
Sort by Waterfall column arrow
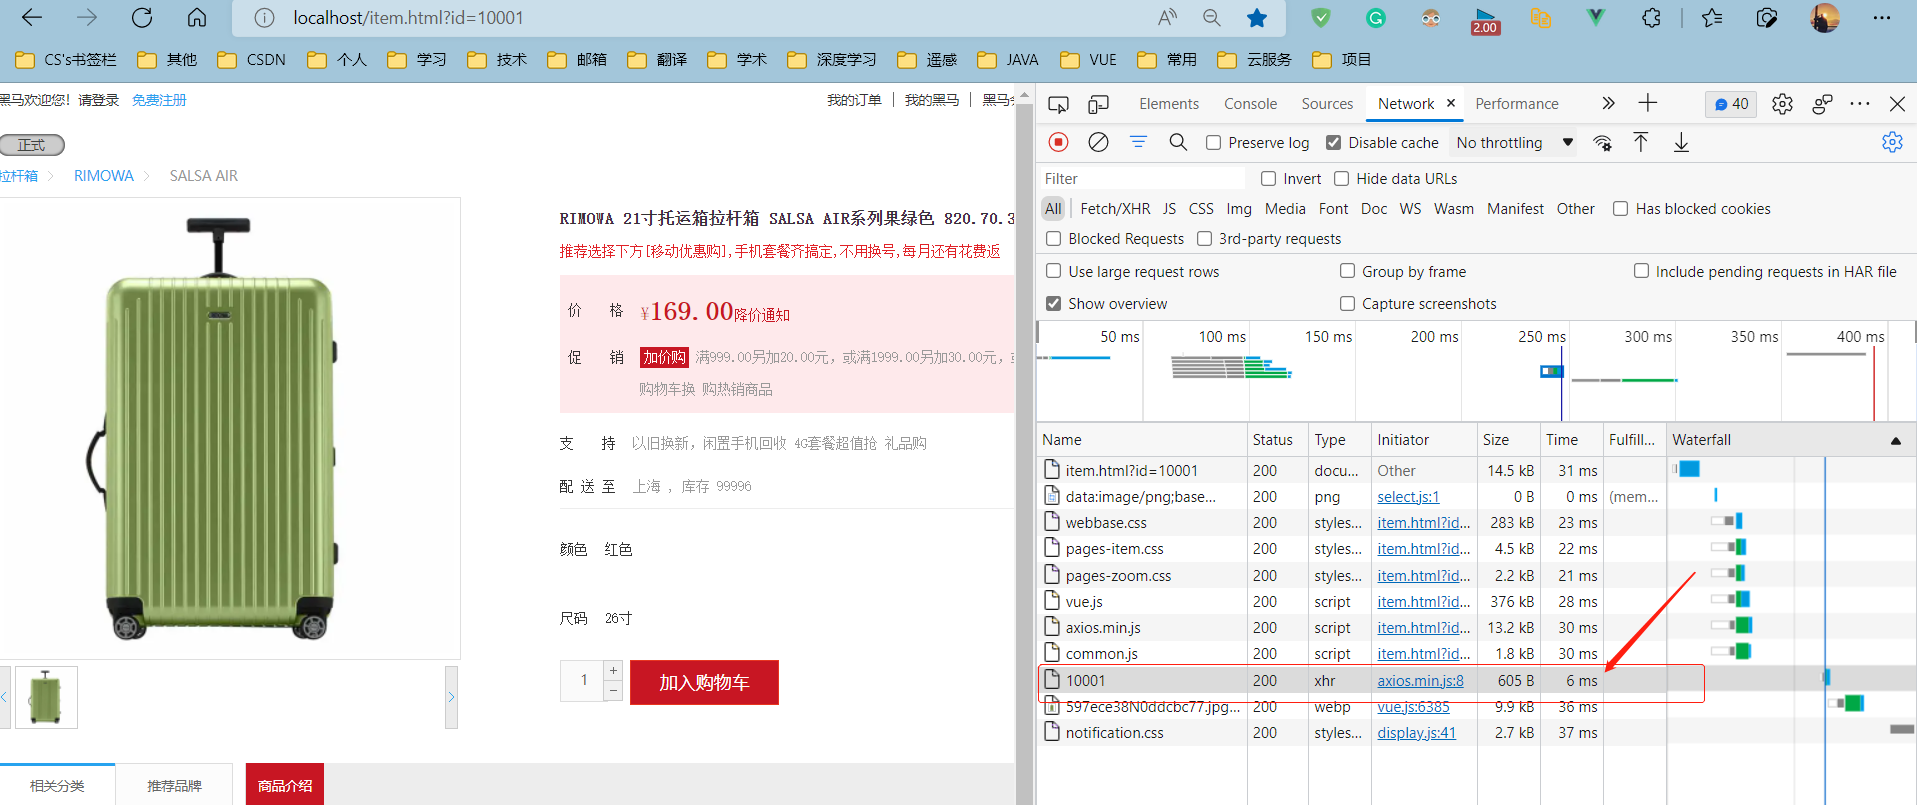click(1895, 441)
